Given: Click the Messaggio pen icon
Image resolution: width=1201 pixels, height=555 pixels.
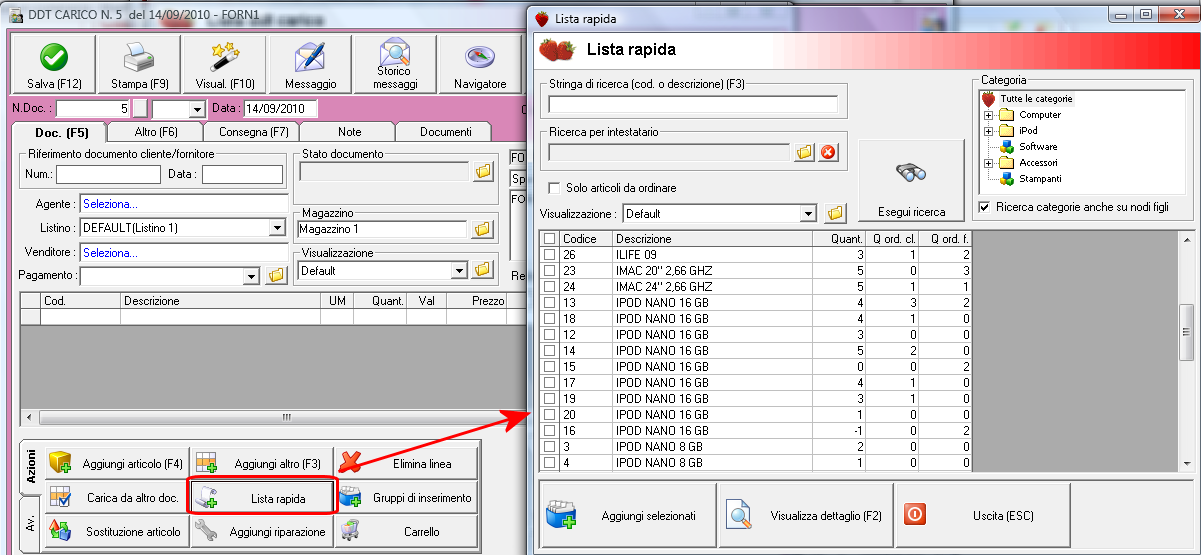Looking at the screenshot, I should [310, 57].
